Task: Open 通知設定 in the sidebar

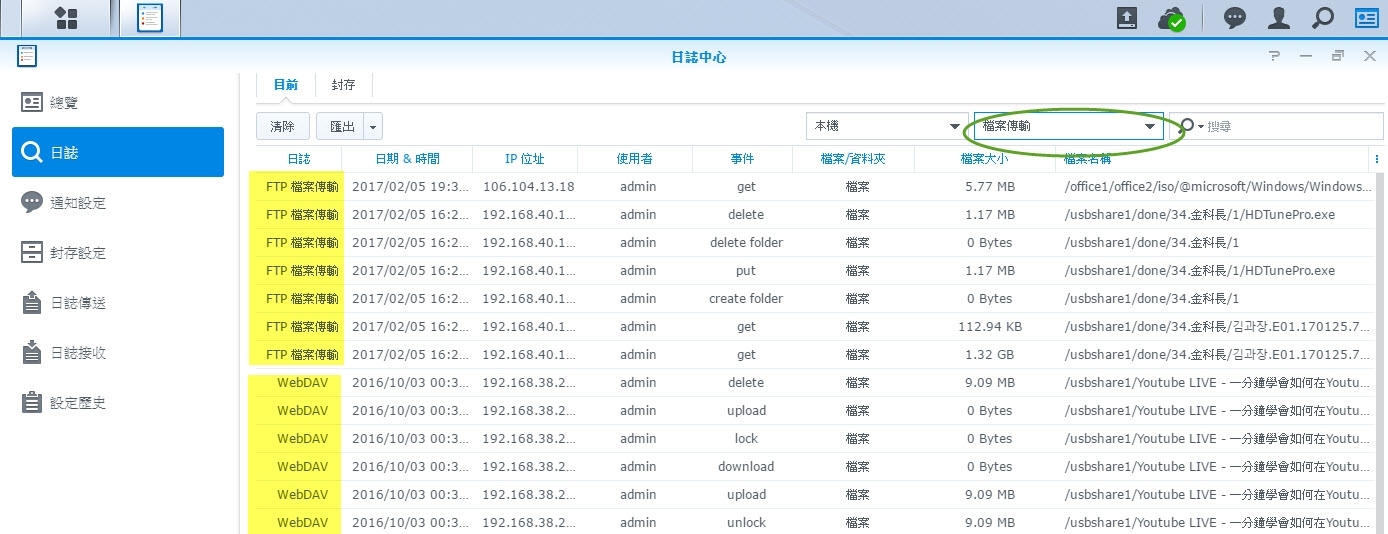Action: (x=118, y=202)
